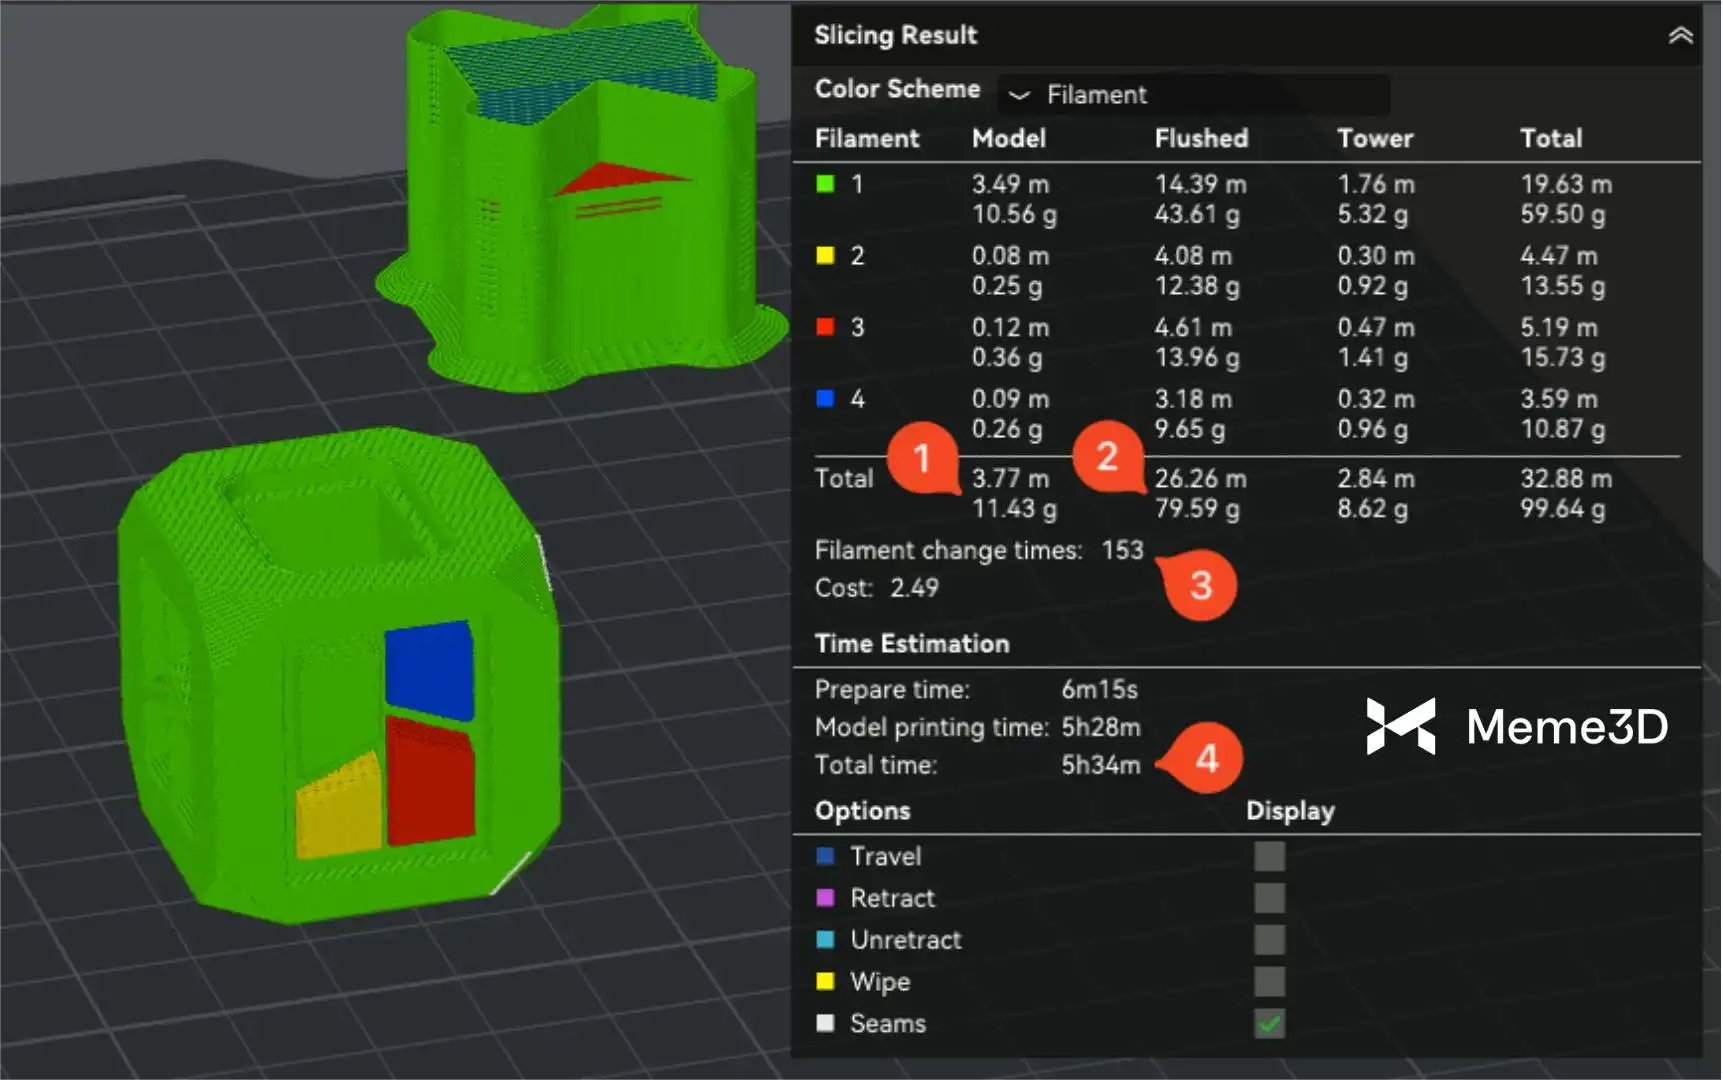1723x1080 pixels.
Task: Click the yellow filament 2 swatch
Action: point(825,256)
